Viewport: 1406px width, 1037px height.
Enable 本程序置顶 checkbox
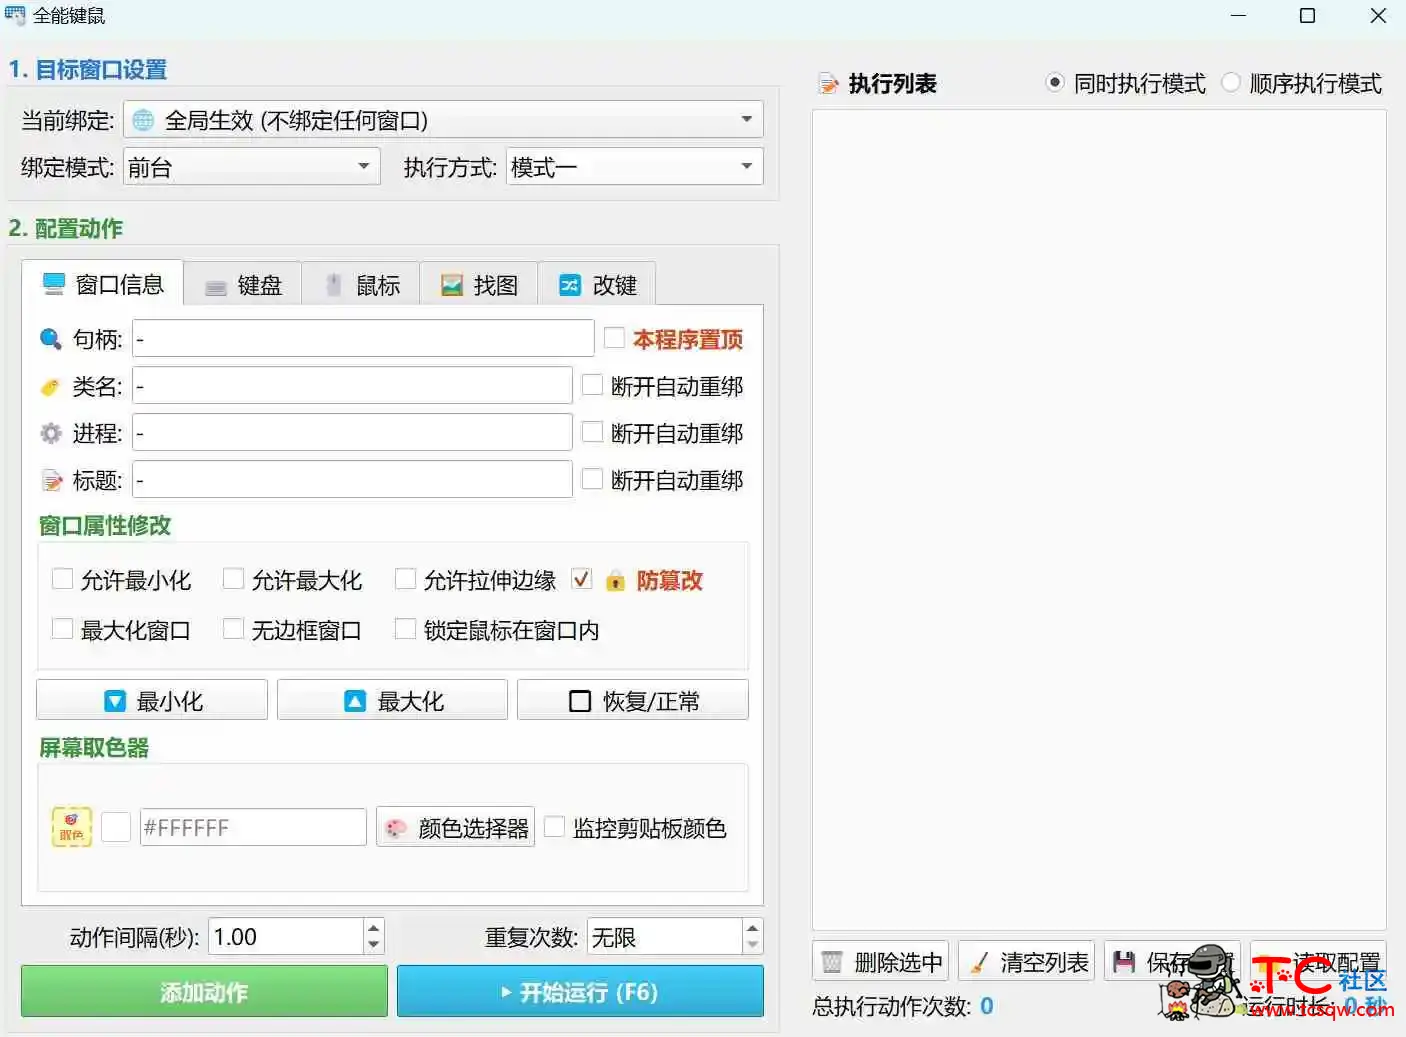click(615, 339)
